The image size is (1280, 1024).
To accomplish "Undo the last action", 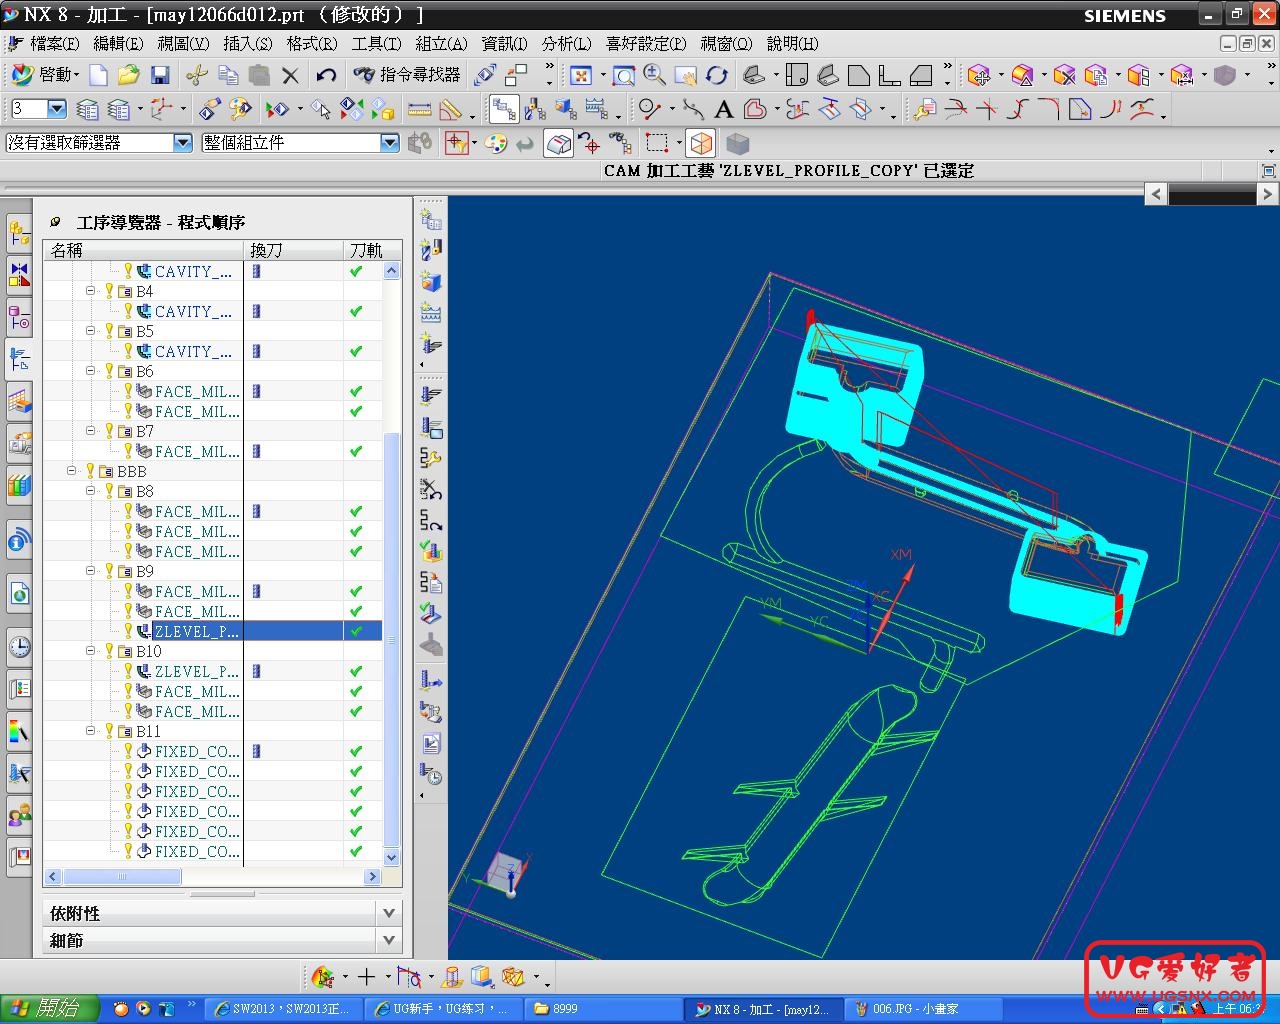I will pos(326,75).
